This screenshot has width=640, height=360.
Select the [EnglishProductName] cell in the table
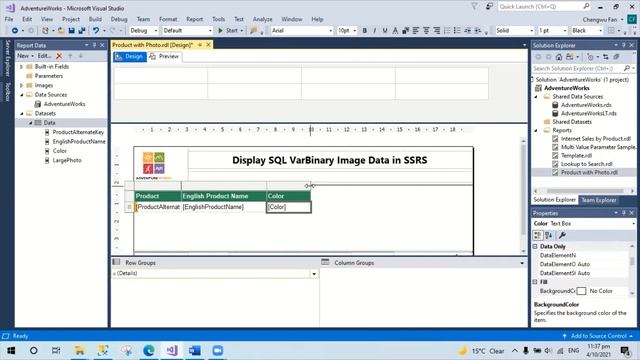pyautogui.click(x=224, y=207)
